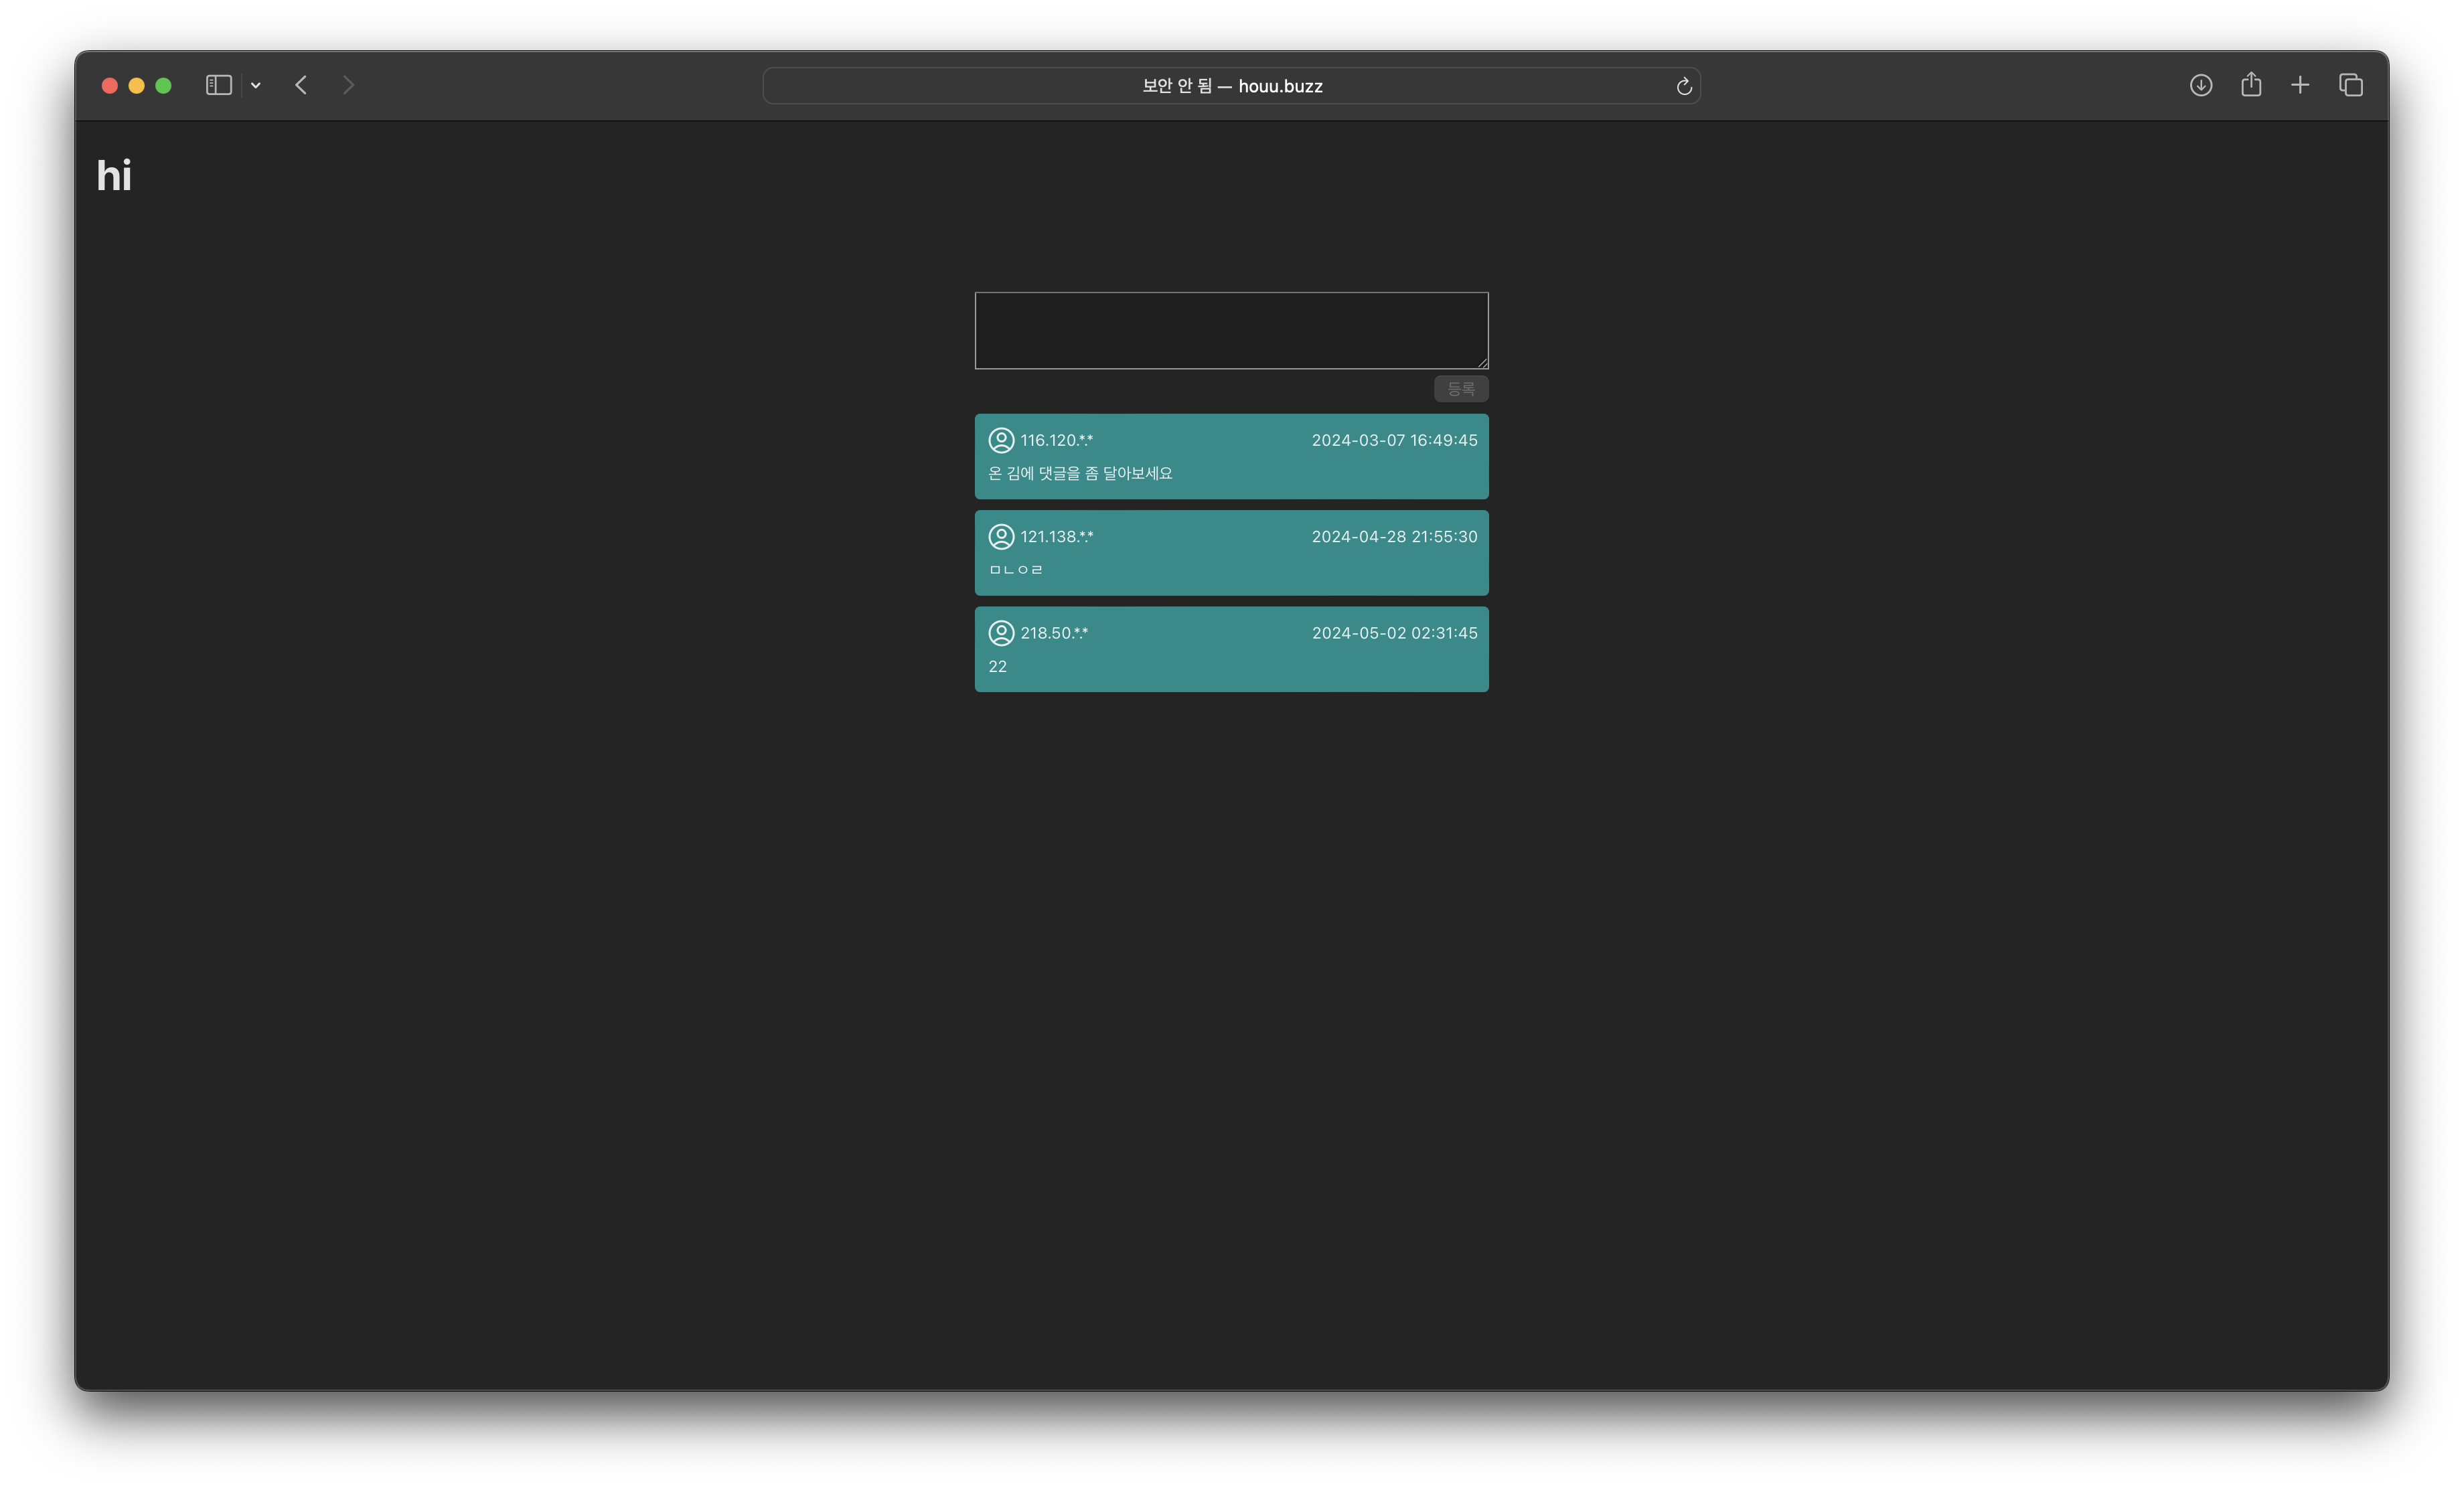Go back to the previous page
This screenshot has width=2464, height=1490.
301,85
